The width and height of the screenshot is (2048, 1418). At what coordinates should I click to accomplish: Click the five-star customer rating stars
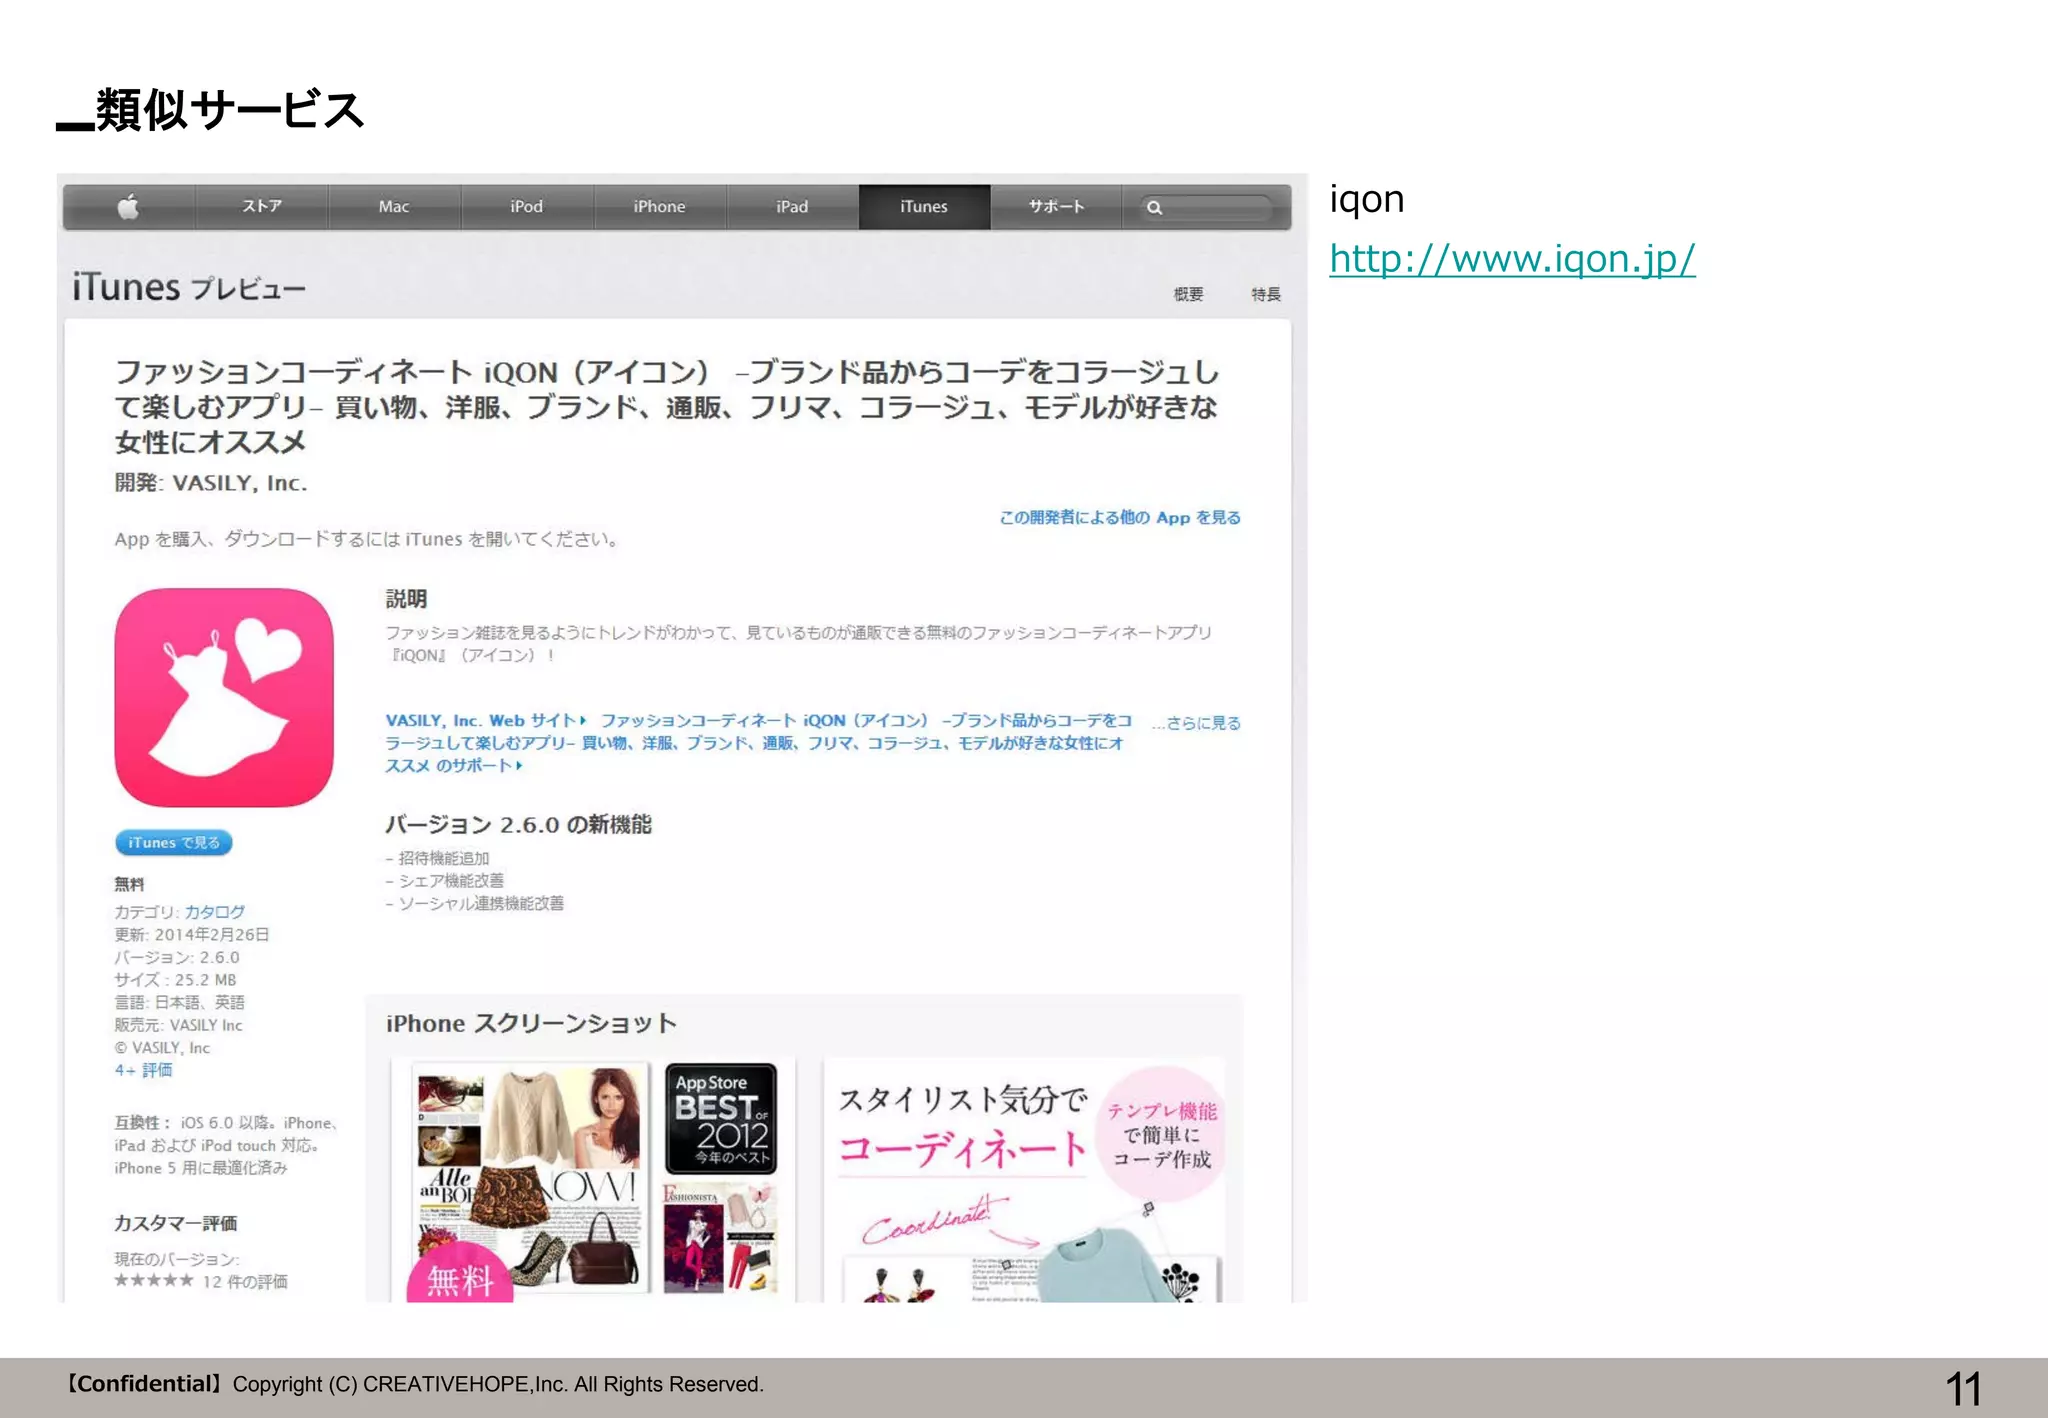(154, 1280)
